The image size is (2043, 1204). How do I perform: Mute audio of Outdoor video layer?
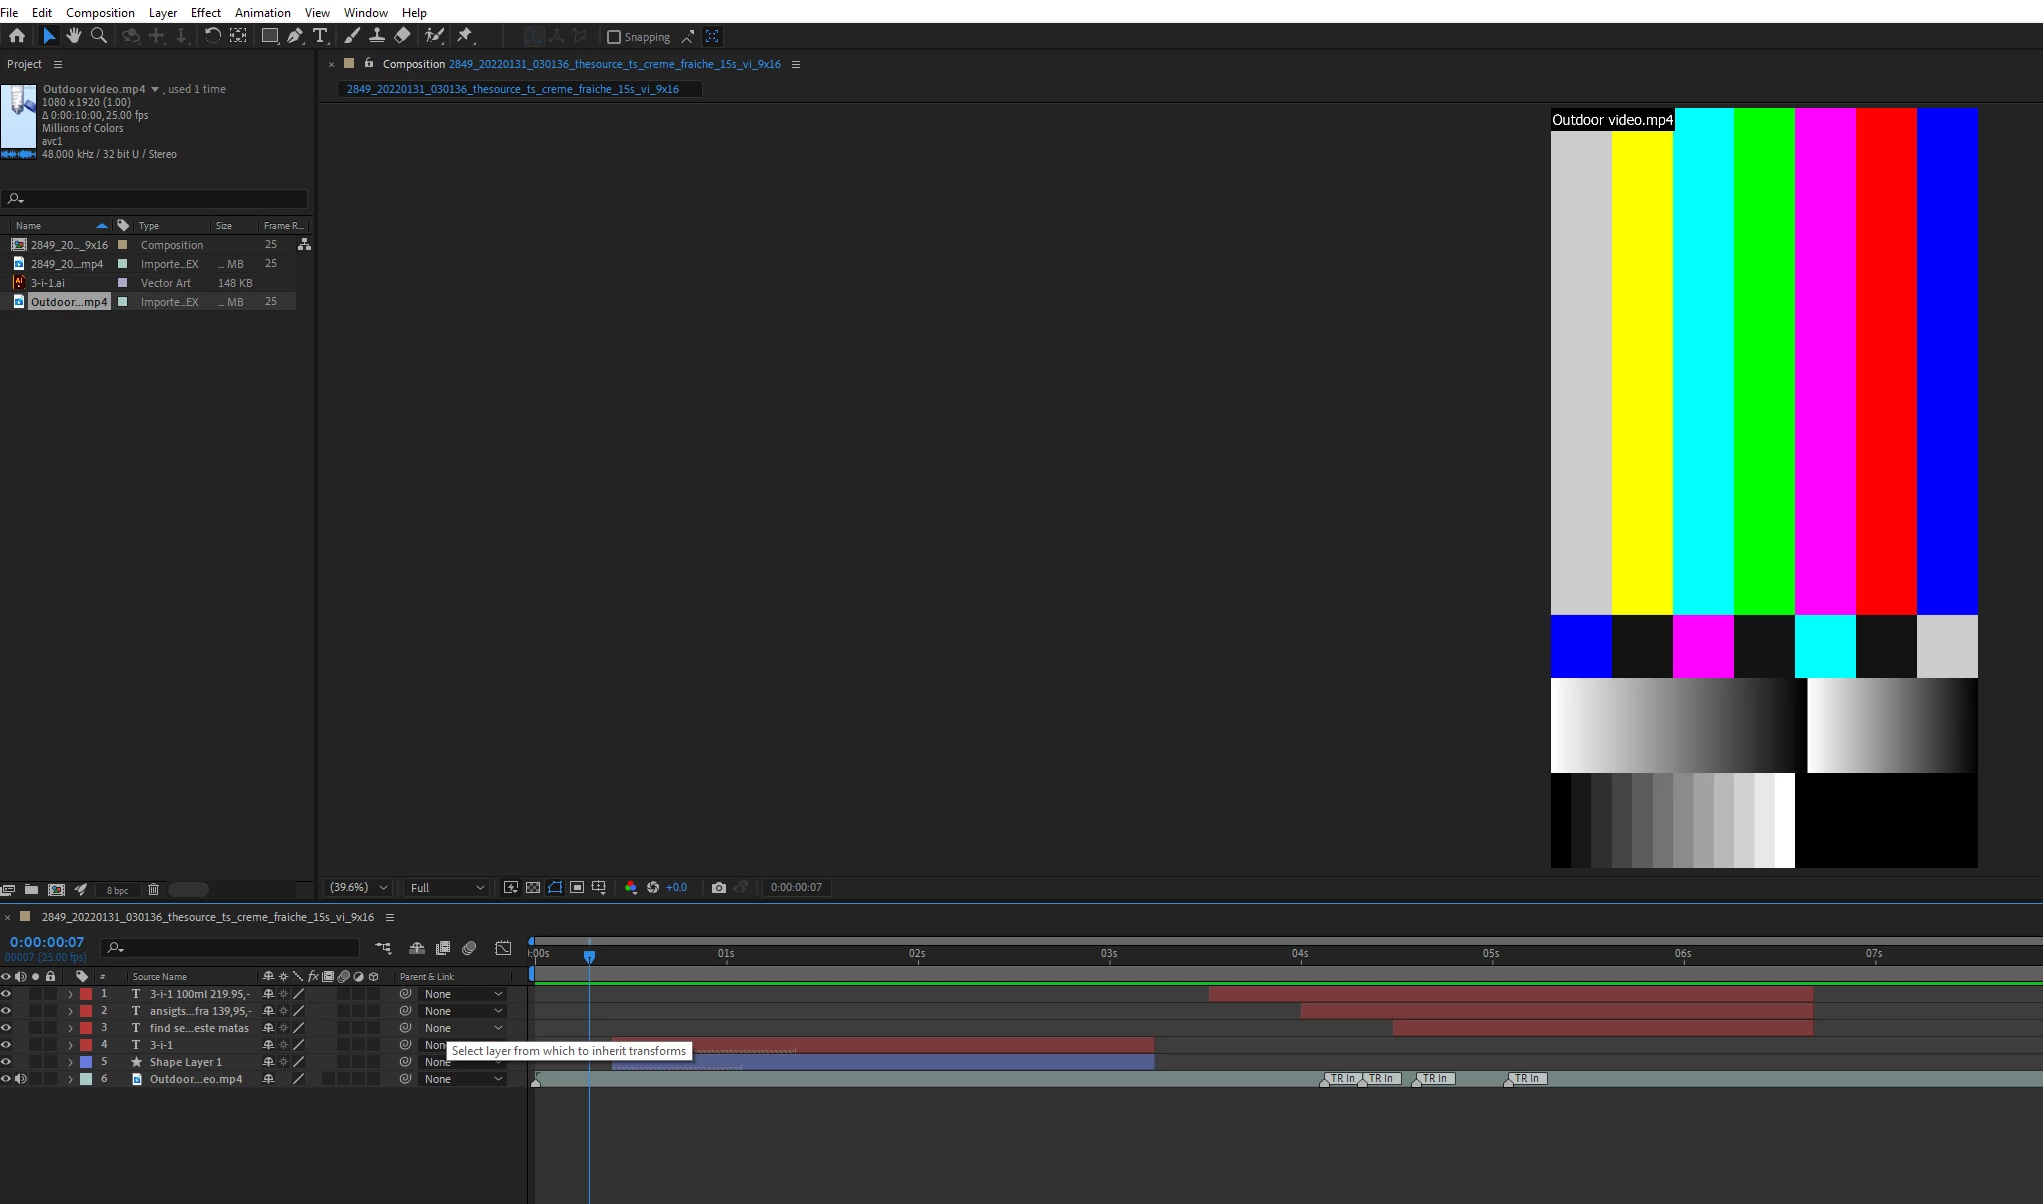click(x=21, y=1079)
